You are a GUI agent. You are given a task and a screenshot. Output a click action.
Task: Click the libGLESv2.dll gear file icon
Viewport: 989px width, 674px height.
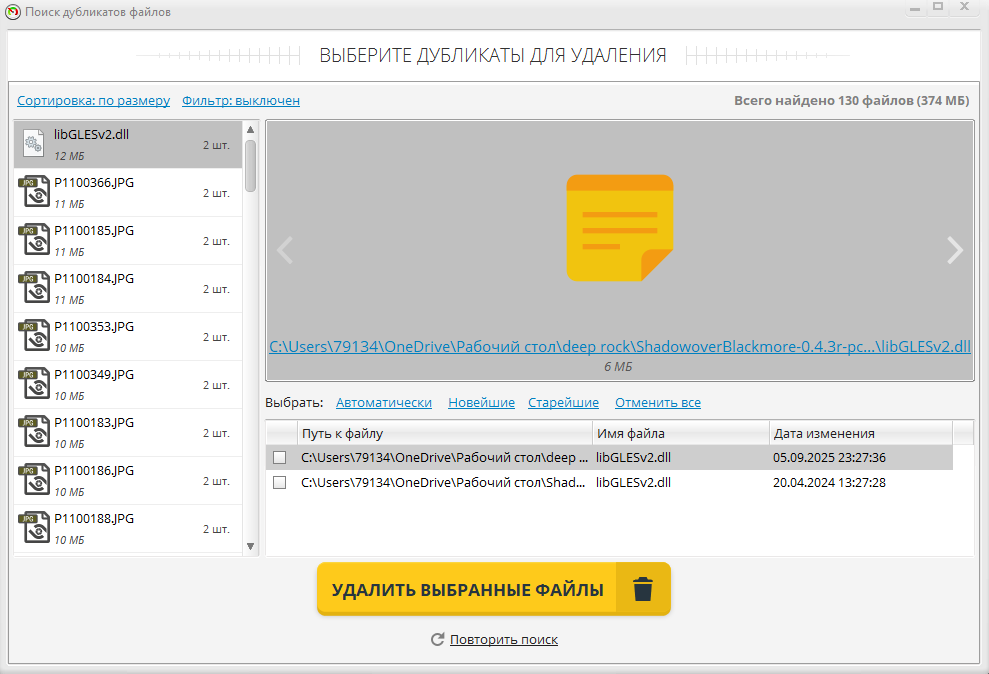click(x=33, y=144)
